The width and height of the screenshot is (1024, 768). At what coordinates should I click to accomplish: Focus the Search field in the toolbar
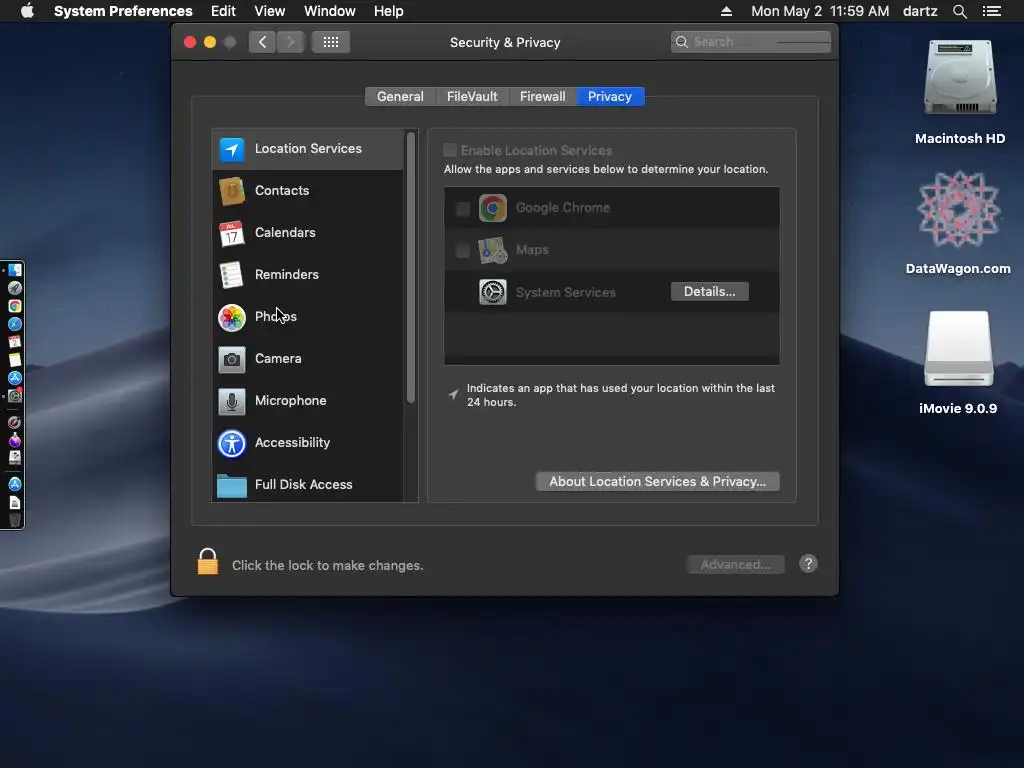(750, 42)
